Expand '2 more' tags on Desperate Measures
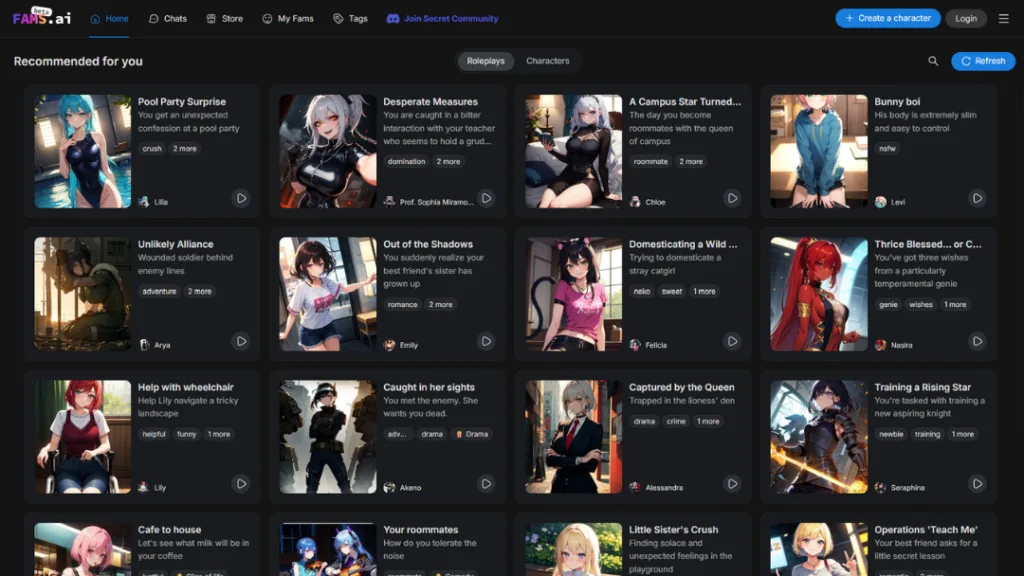Screen dimensions: 1024x576 448,161
